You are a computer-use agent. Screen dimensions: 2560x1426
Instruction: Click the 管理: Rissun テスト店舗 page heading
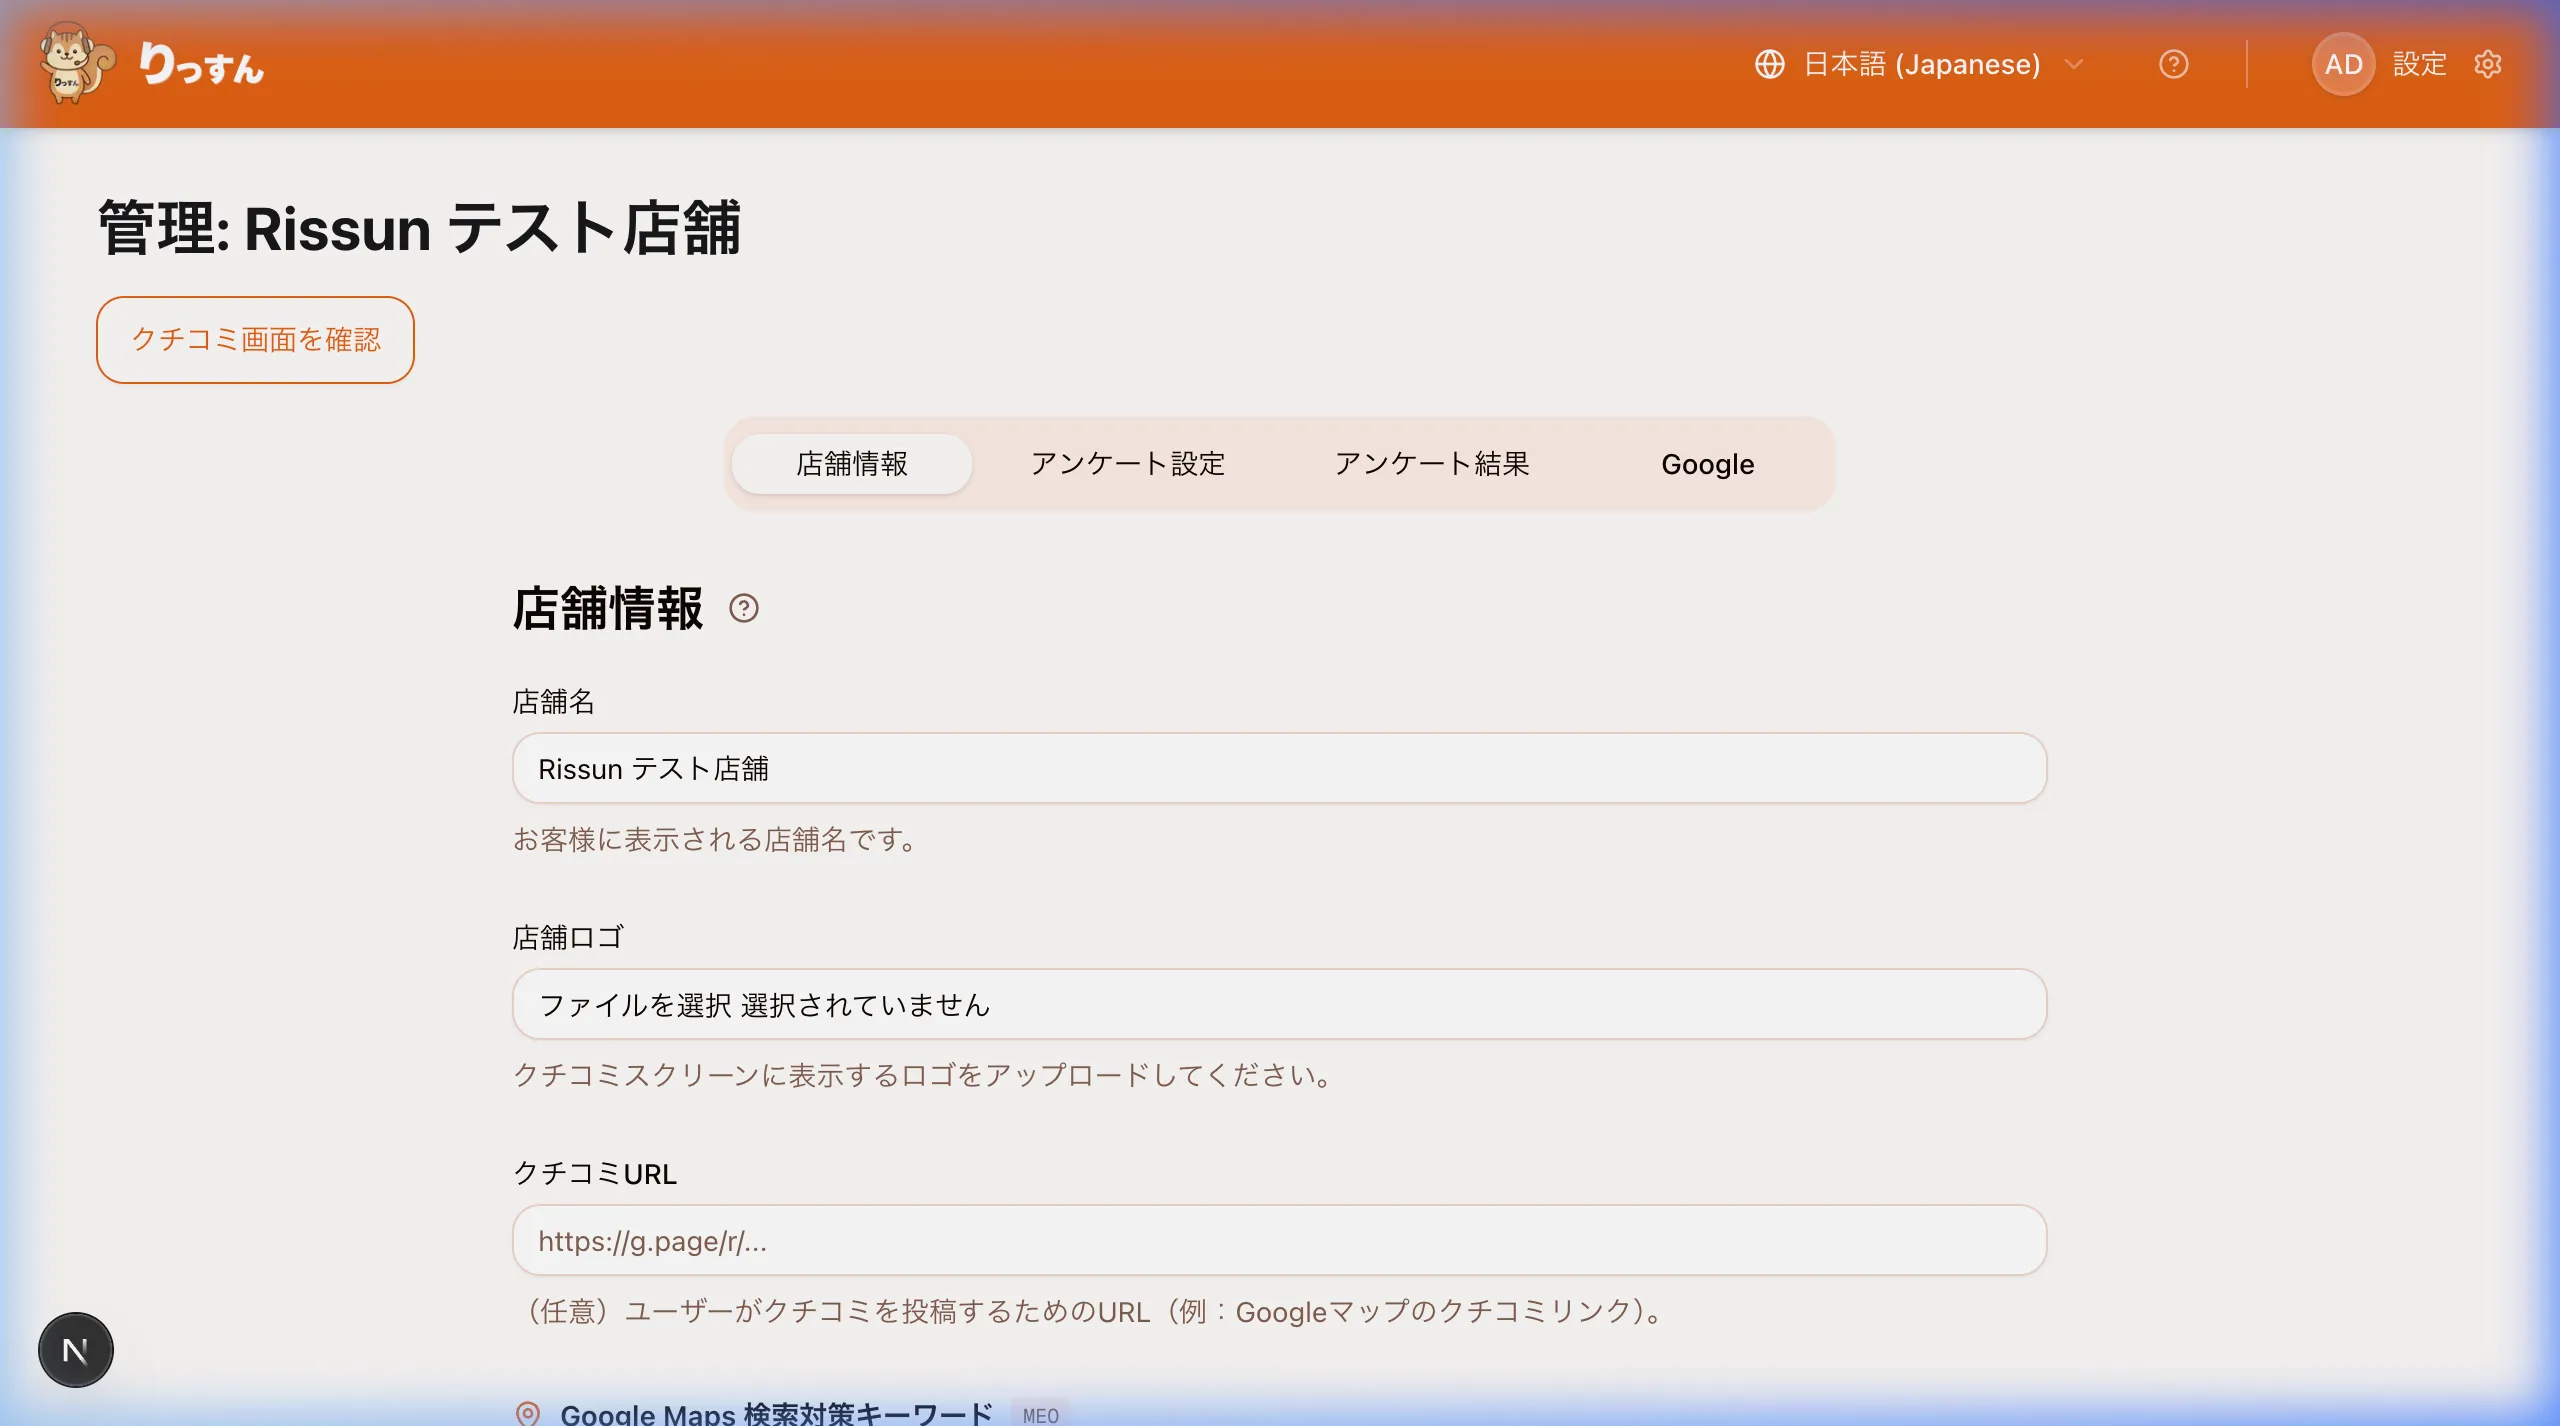tap(419, 228)
